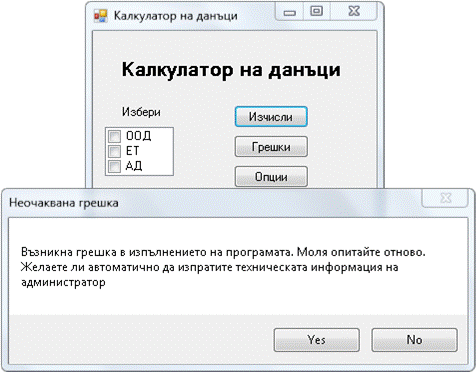Enable the АД checkbox
The height and width of the screenshot is (372, 476).
(x=114, y=166)
